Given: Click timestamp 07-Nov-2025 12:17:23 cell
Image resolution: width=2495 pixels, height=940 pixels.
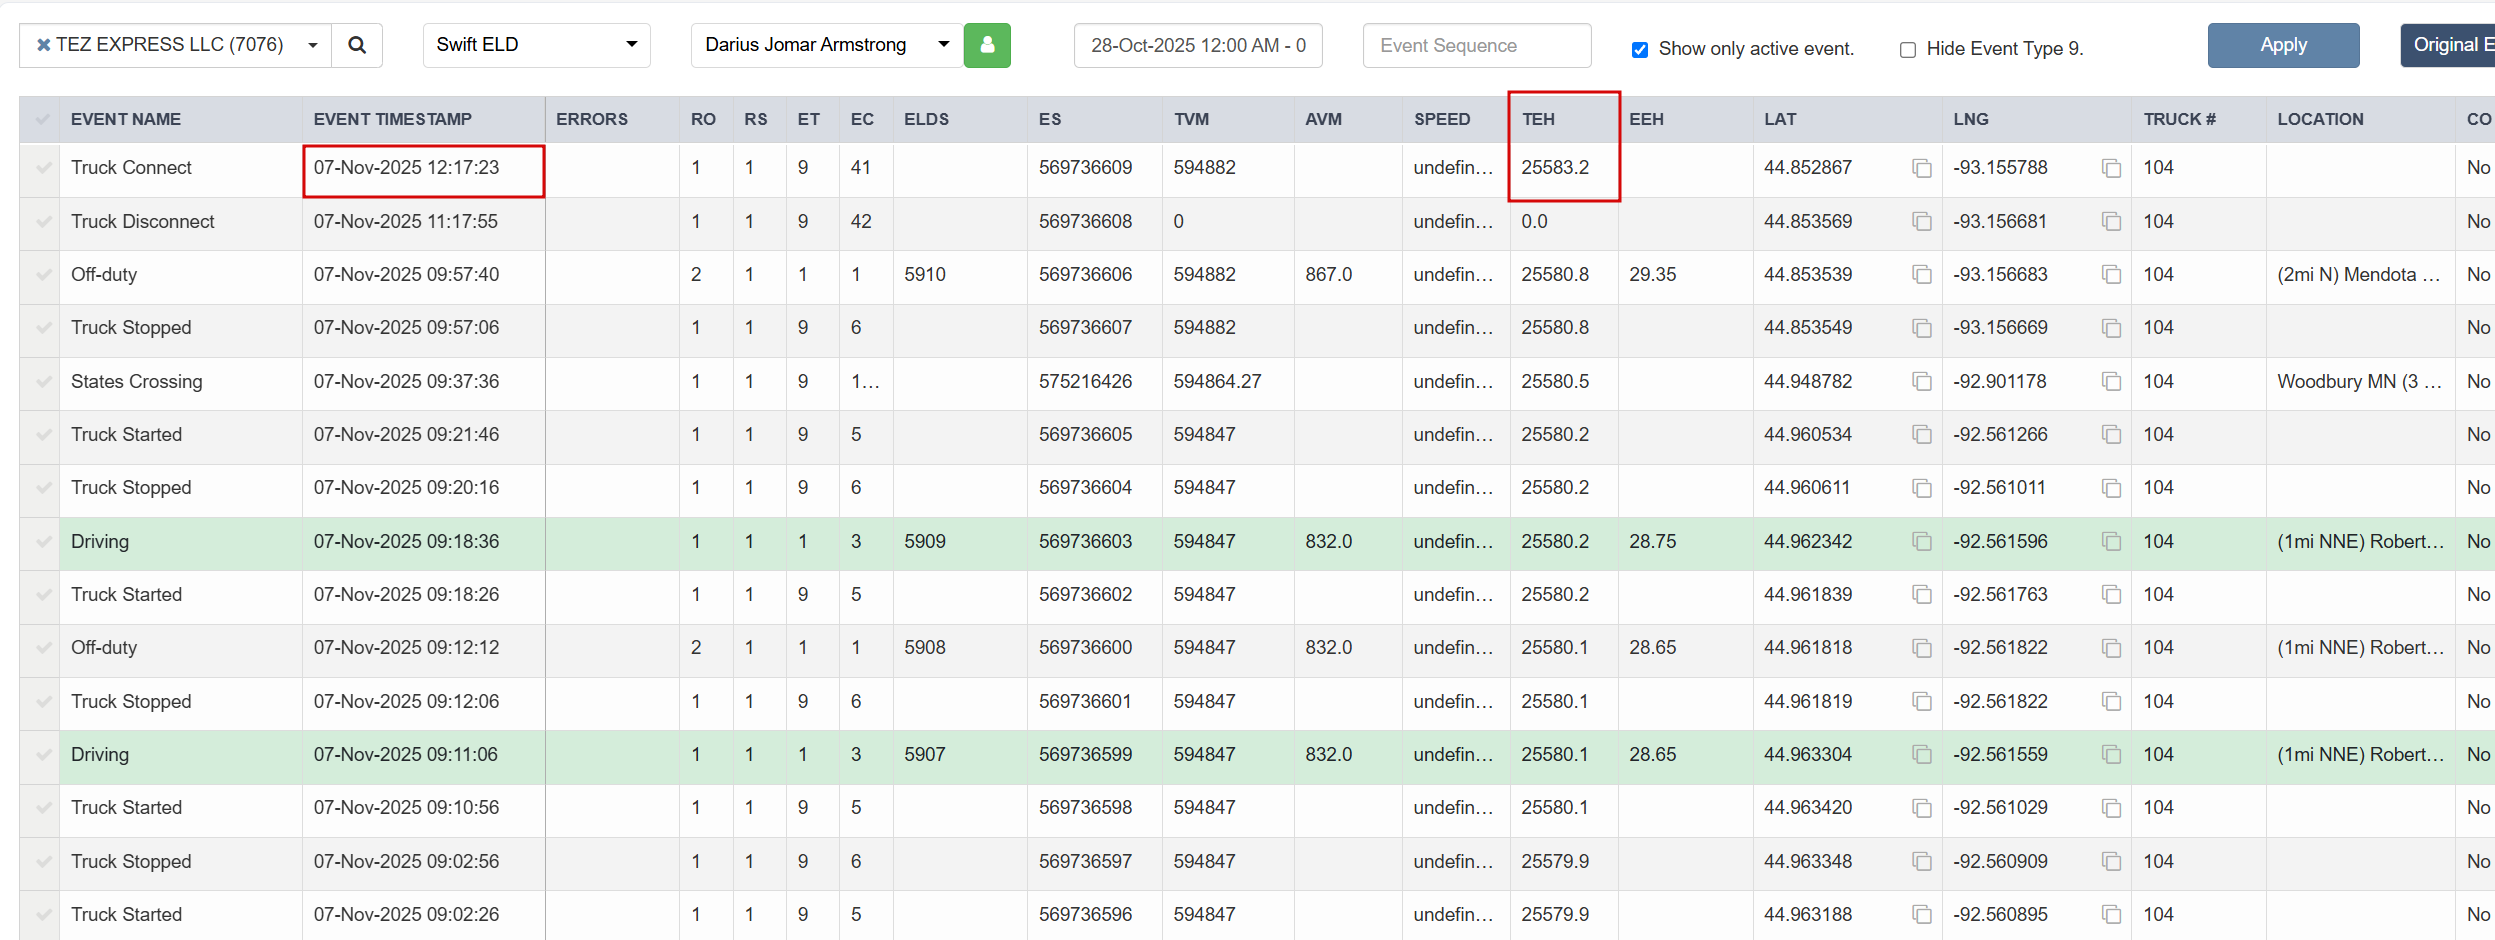Looking at the screenshot, I should (x=424, y=170).
